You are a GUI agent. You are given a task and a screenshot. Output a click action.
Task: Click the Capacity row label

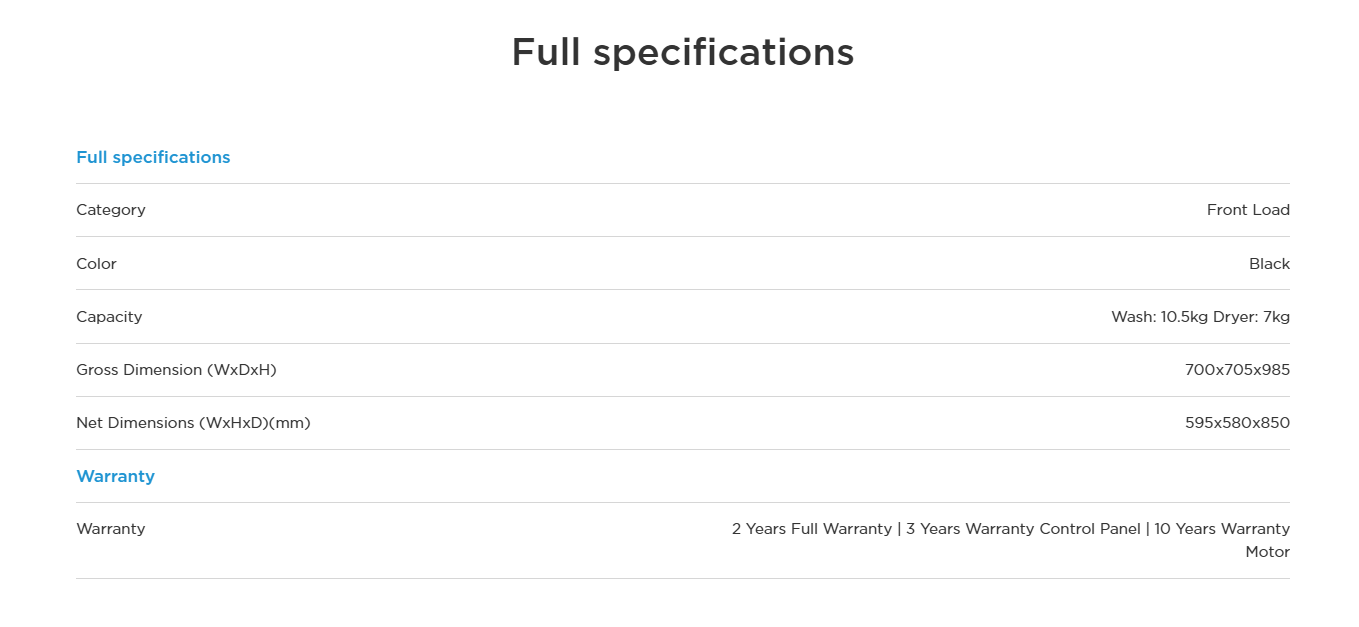[x=109, y=317]
